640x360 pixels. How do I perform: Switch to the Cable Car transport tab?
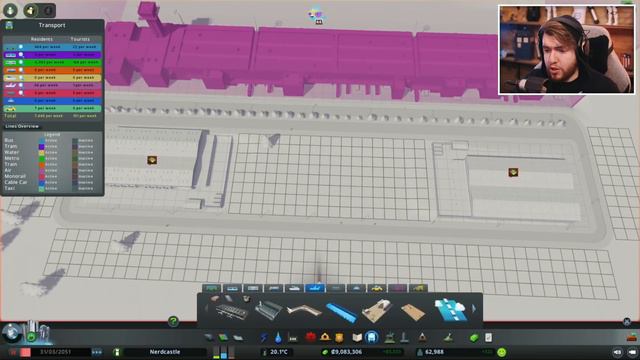pos(356,288)
